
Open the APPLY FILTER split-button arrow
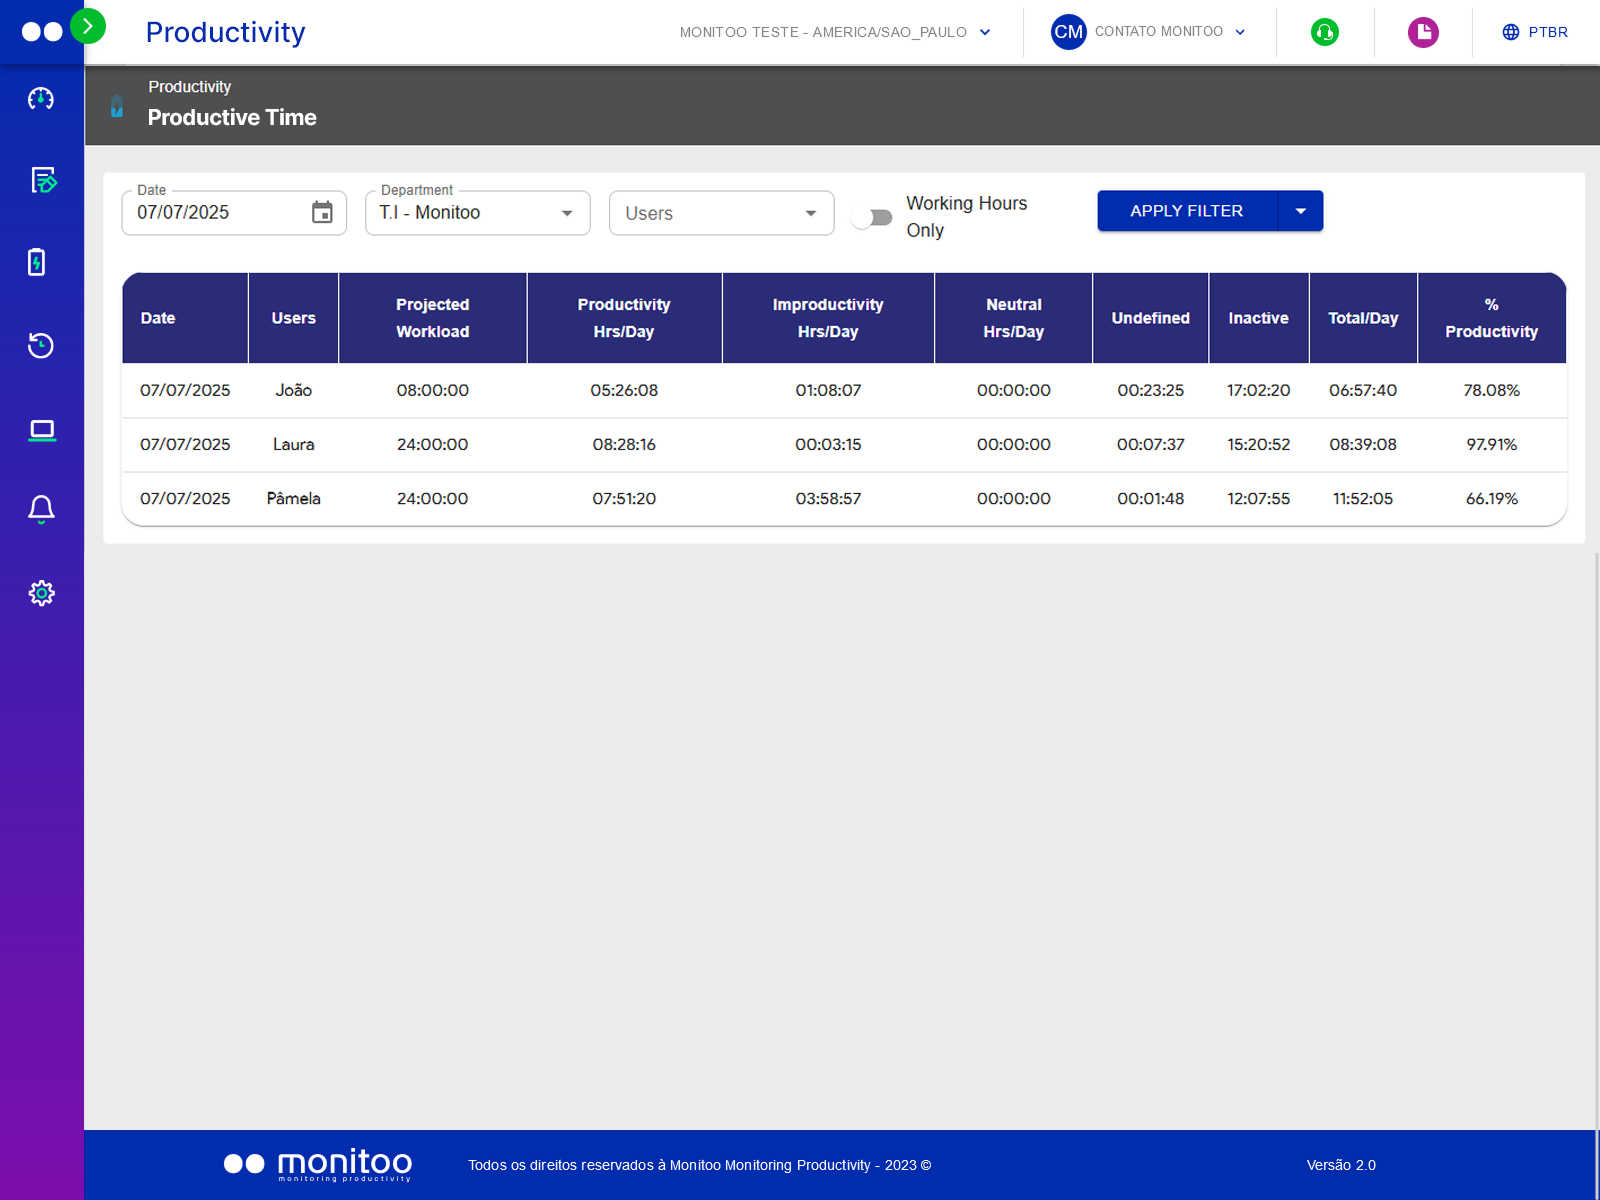(x=1301, y=210)
